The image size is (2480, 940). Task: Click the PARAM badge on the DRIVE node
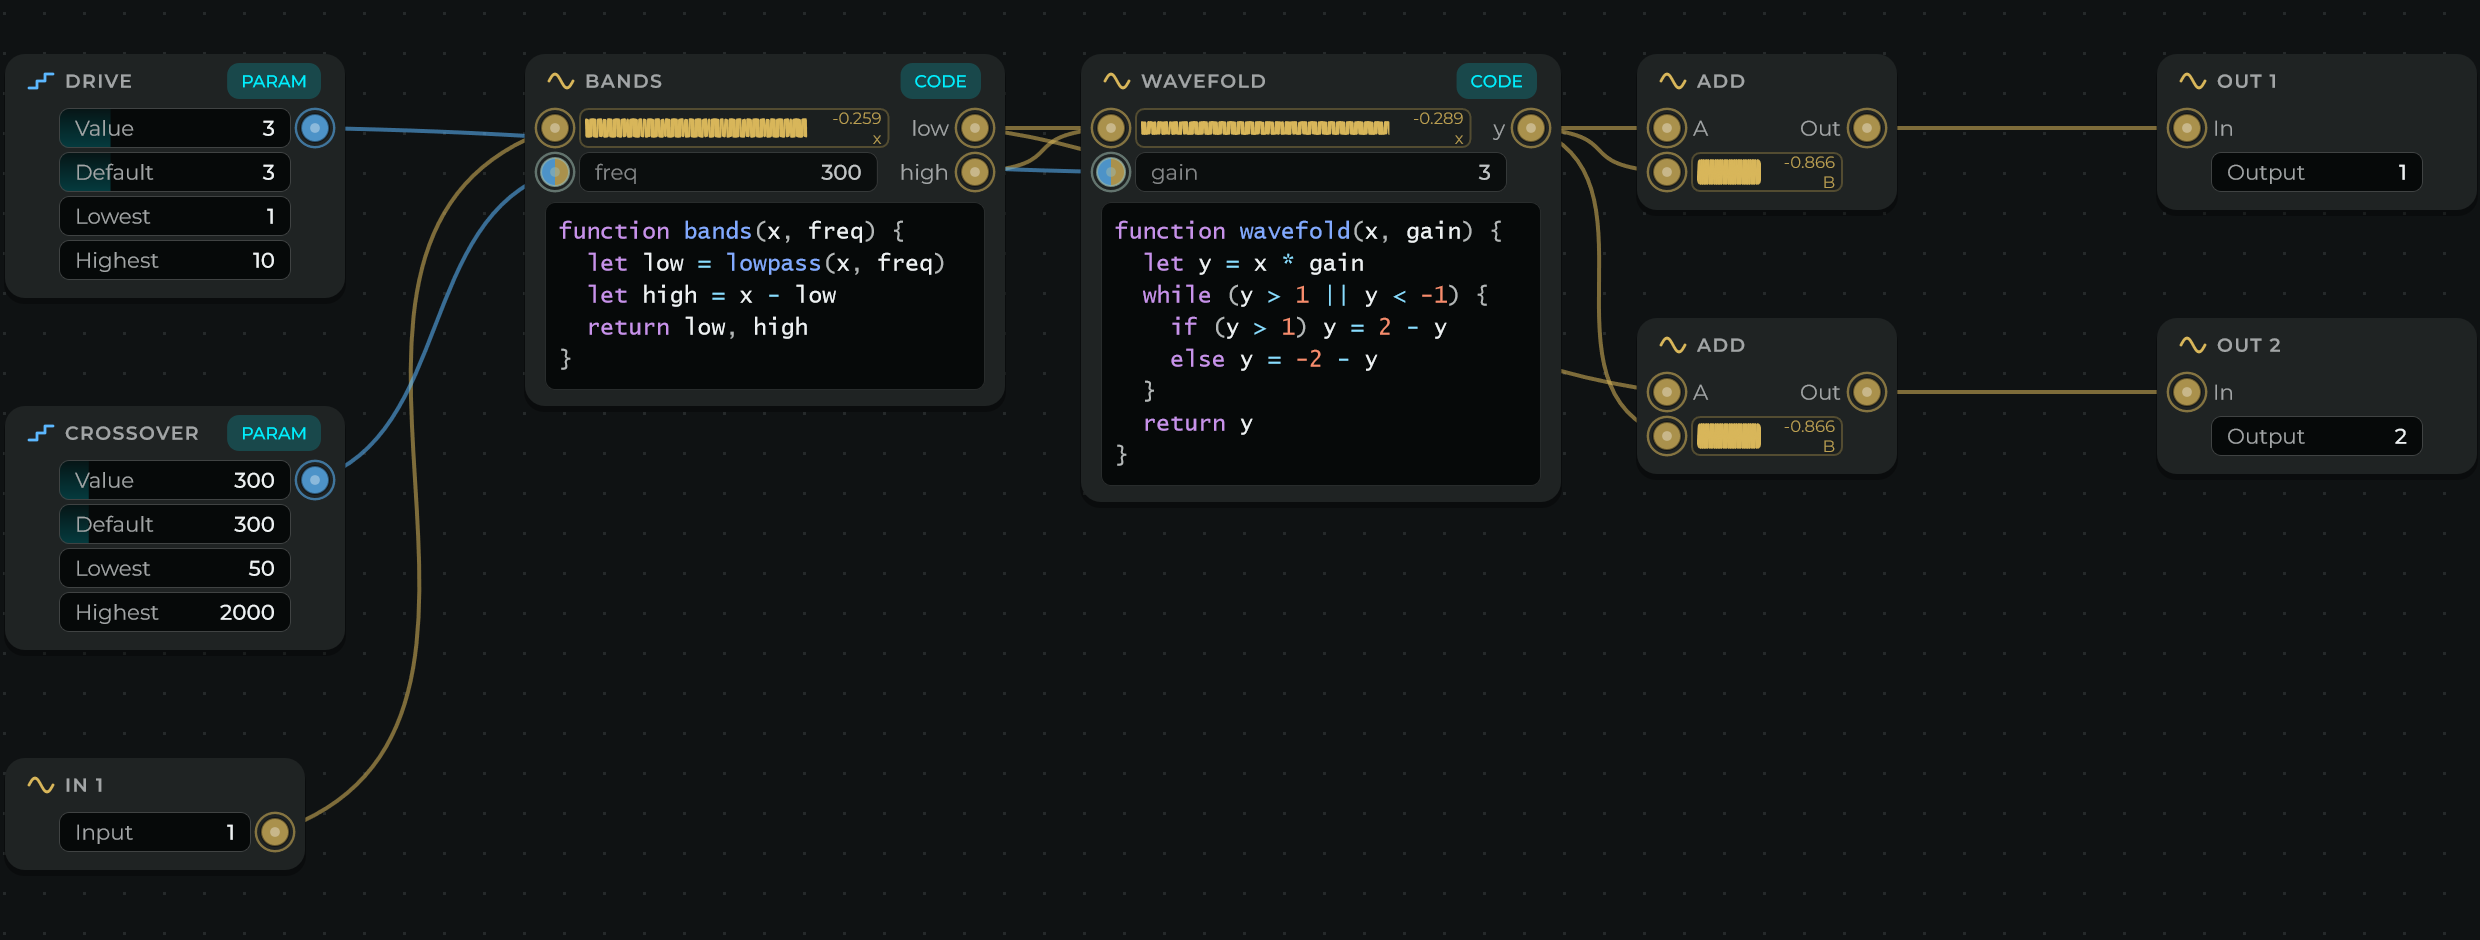pos(274,81)
